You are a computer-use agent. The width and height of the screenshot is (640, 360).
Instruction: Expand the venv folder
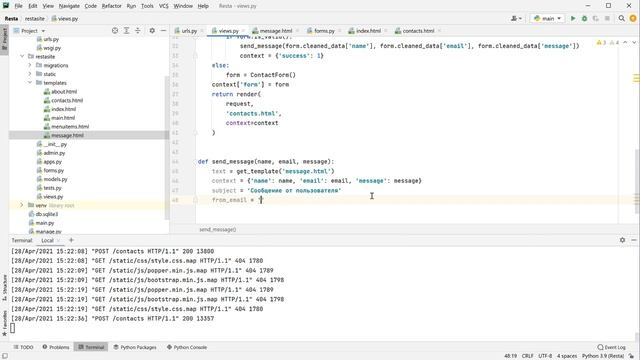22,205
